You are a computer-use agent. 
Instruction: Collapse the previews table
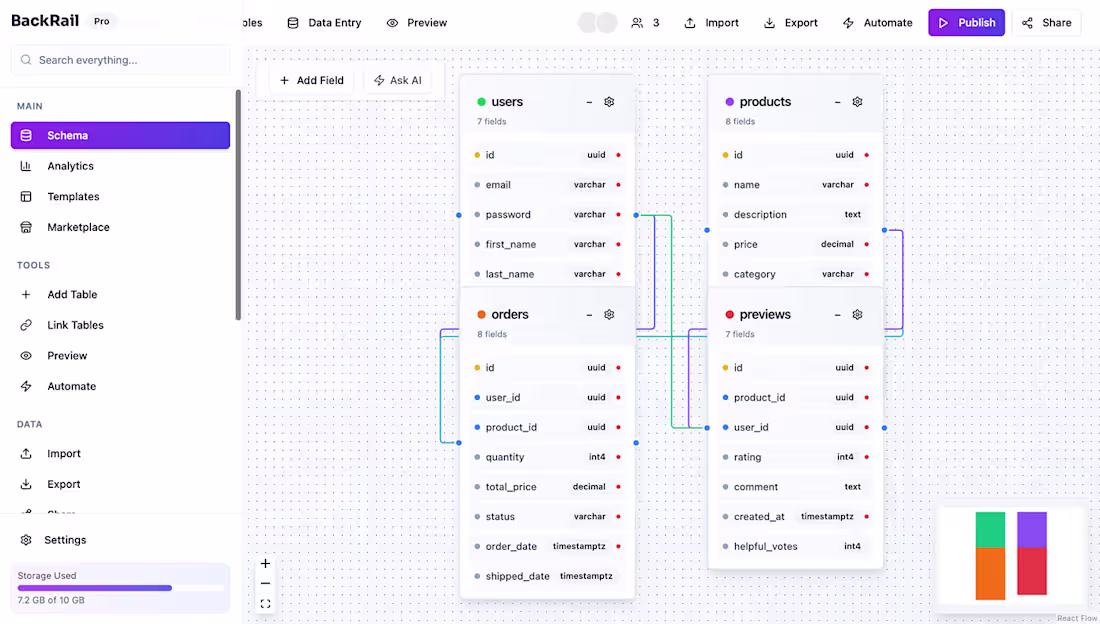tap(836, 314)
